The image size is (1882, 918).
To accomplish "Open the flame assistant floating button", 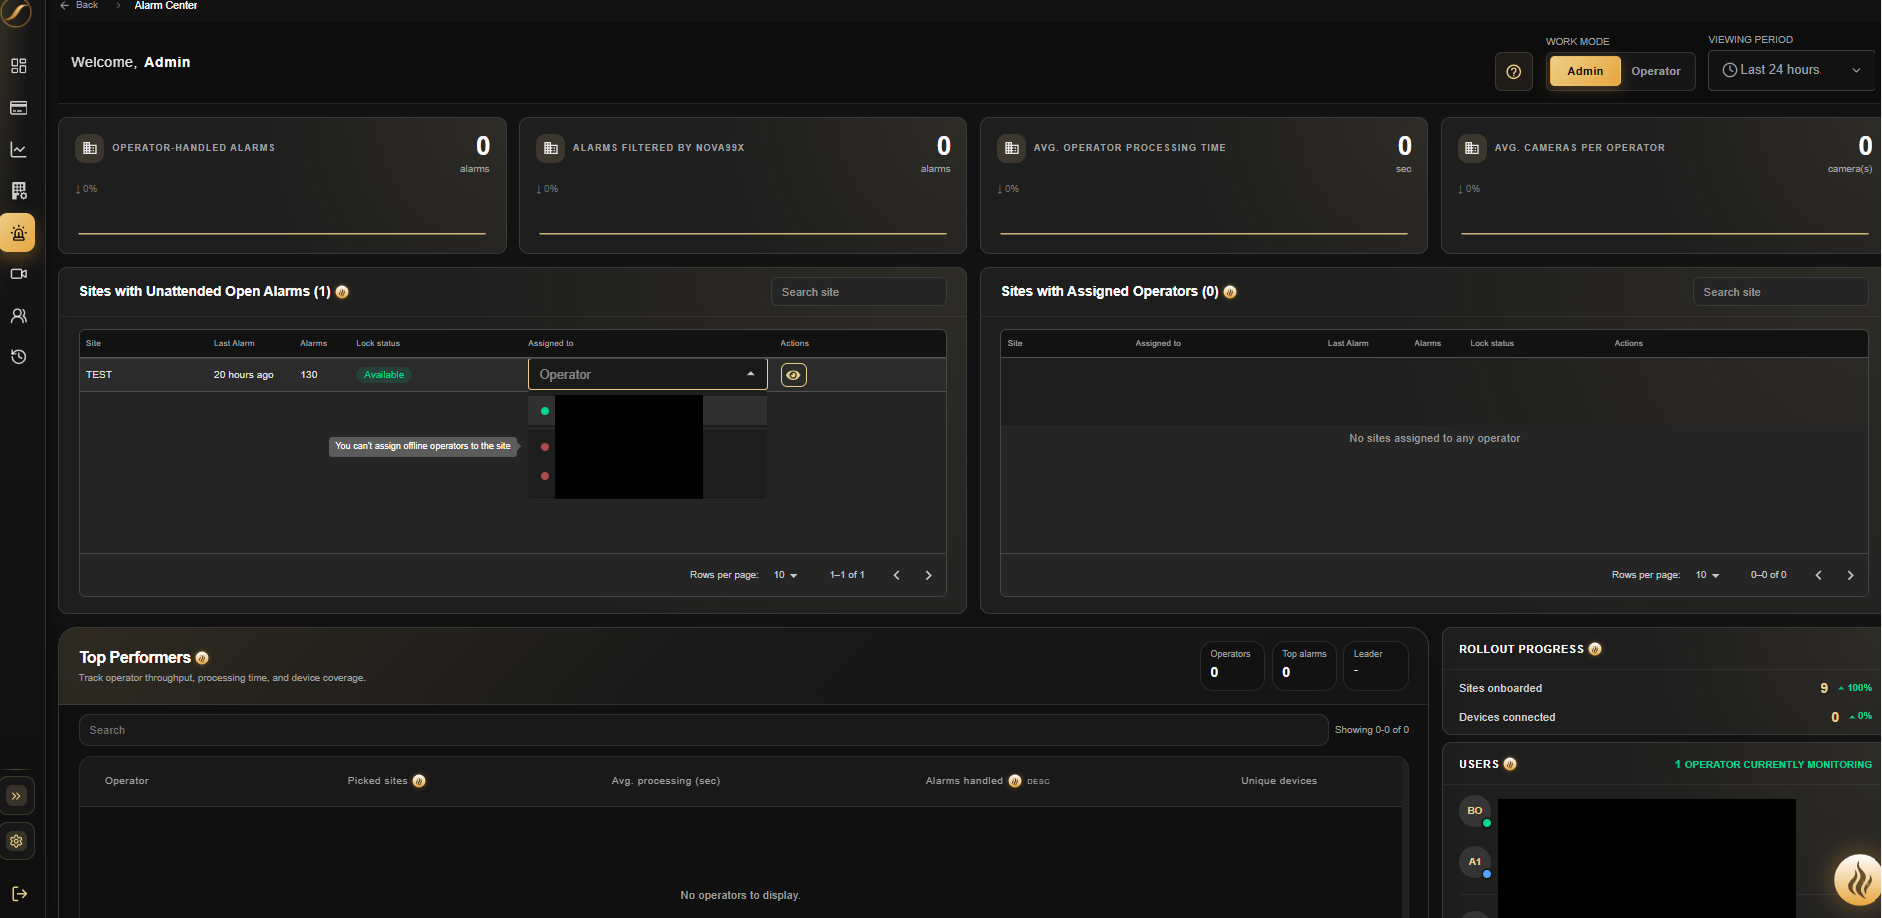I will [1858, 880].
